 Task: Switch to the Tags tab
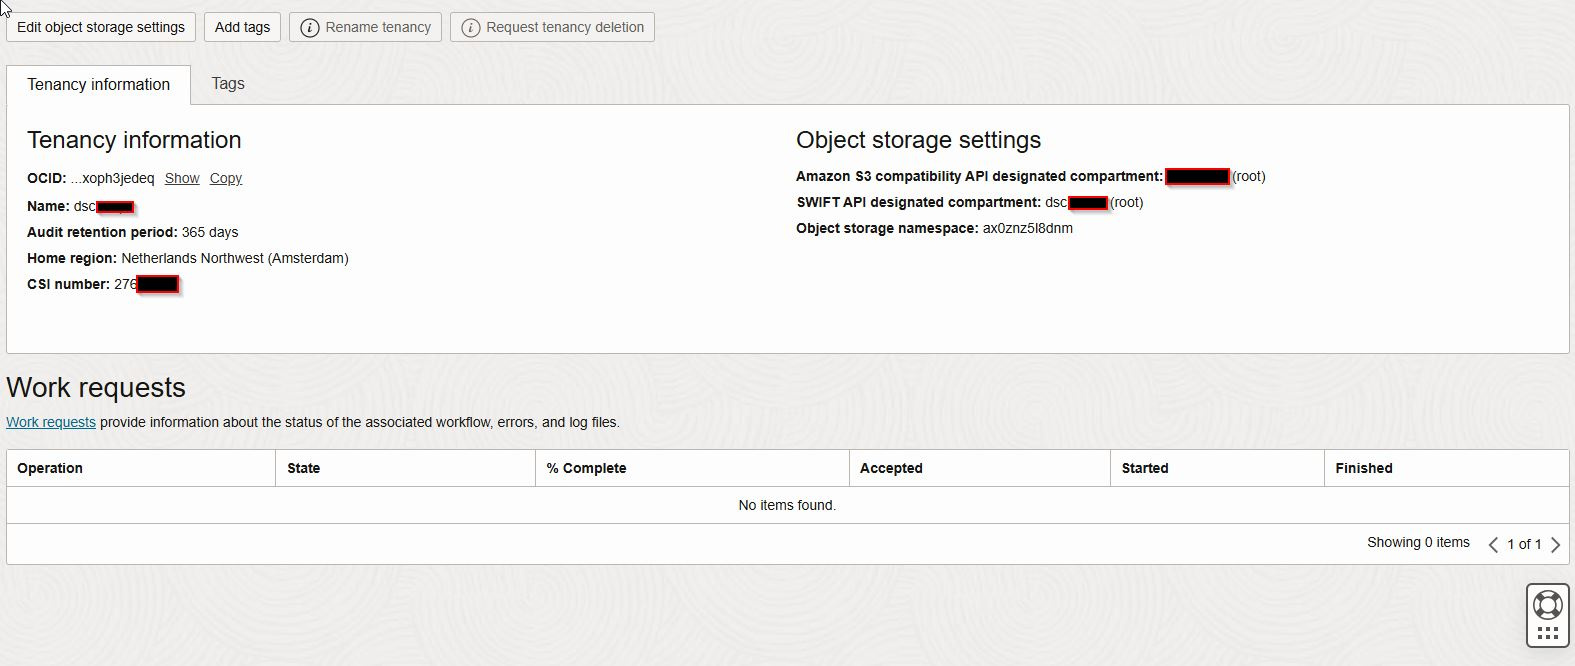click(x=228, y=84)
